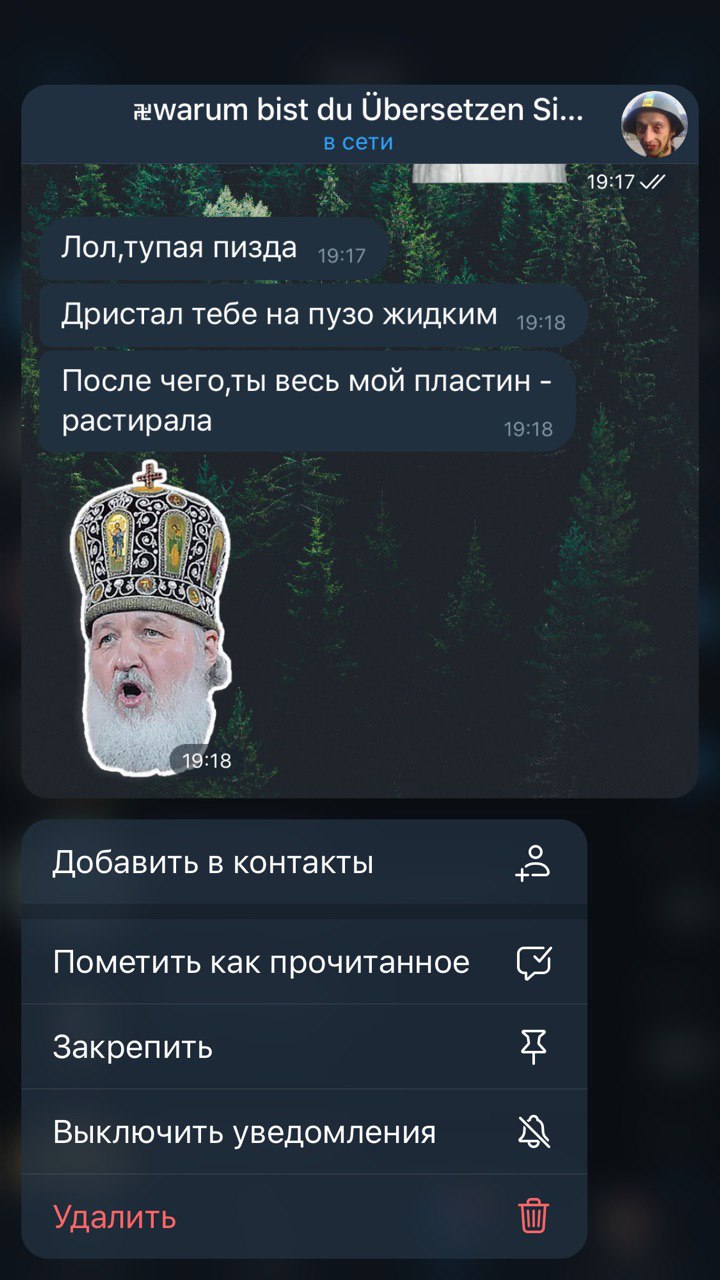This screenshot has width=720, height=1280.
Task: Tap the double checkmark read receipt
Action: tap(653, 182)
